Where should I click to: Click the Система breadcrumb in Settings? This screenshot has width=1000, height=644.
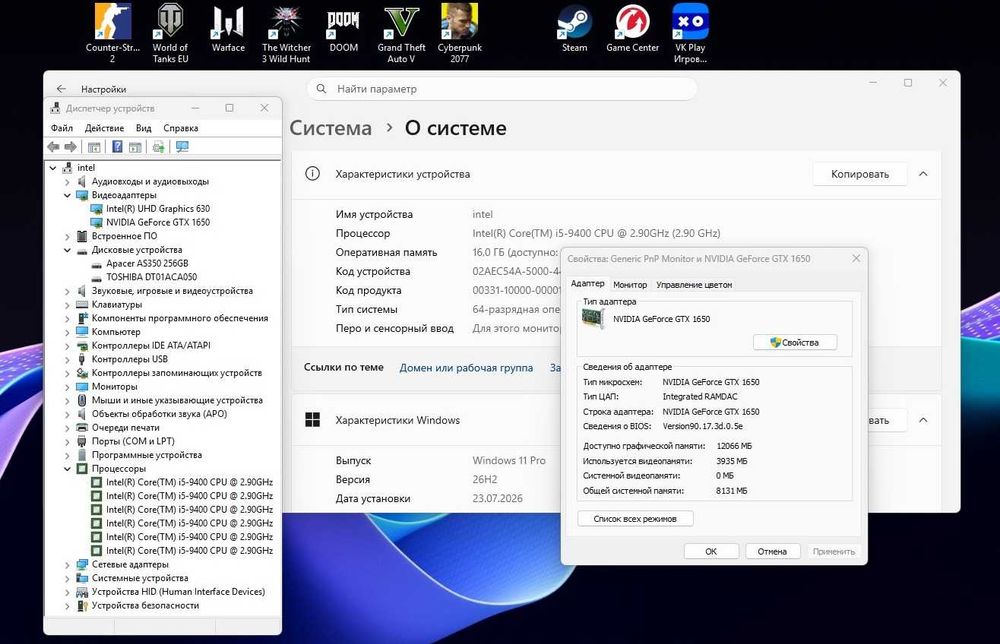[330, 128]
